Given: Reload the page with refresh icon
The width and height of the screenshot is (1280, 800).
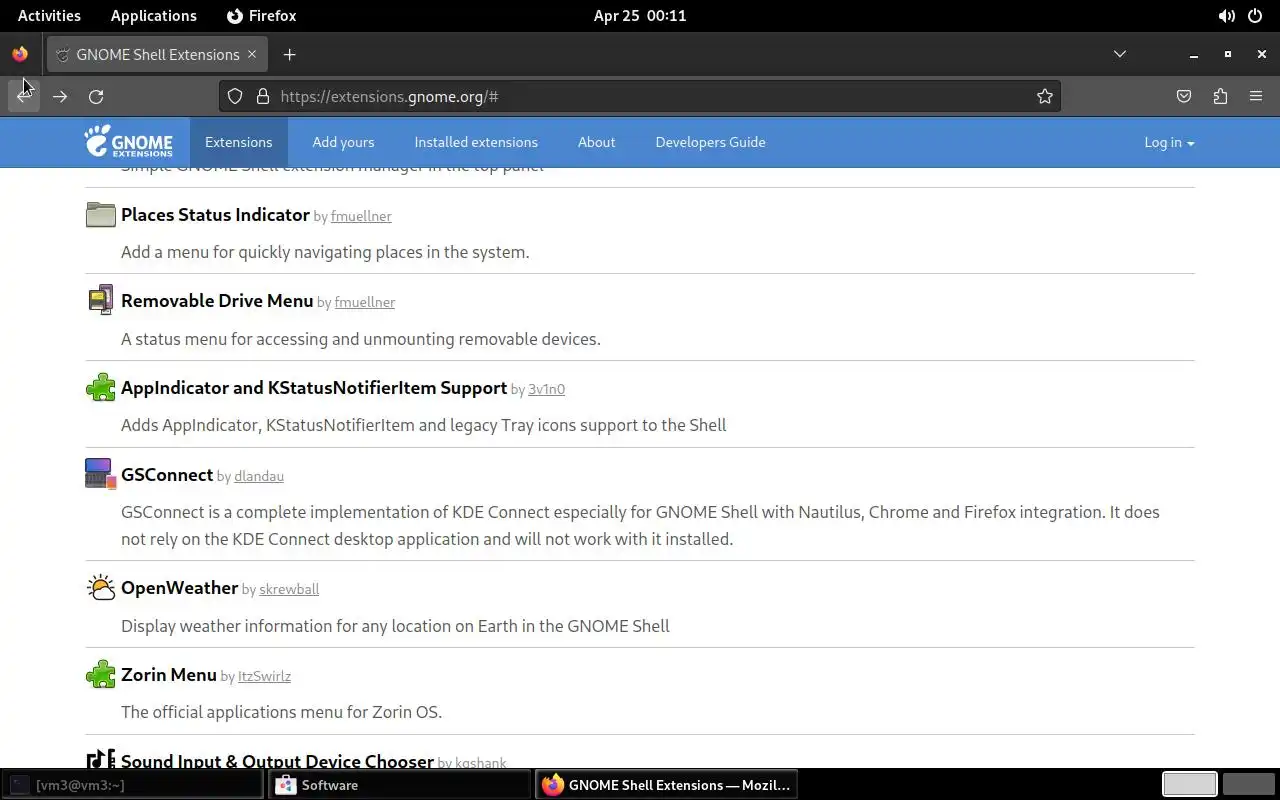Looking at the screenshot, I should click(96, 96).
